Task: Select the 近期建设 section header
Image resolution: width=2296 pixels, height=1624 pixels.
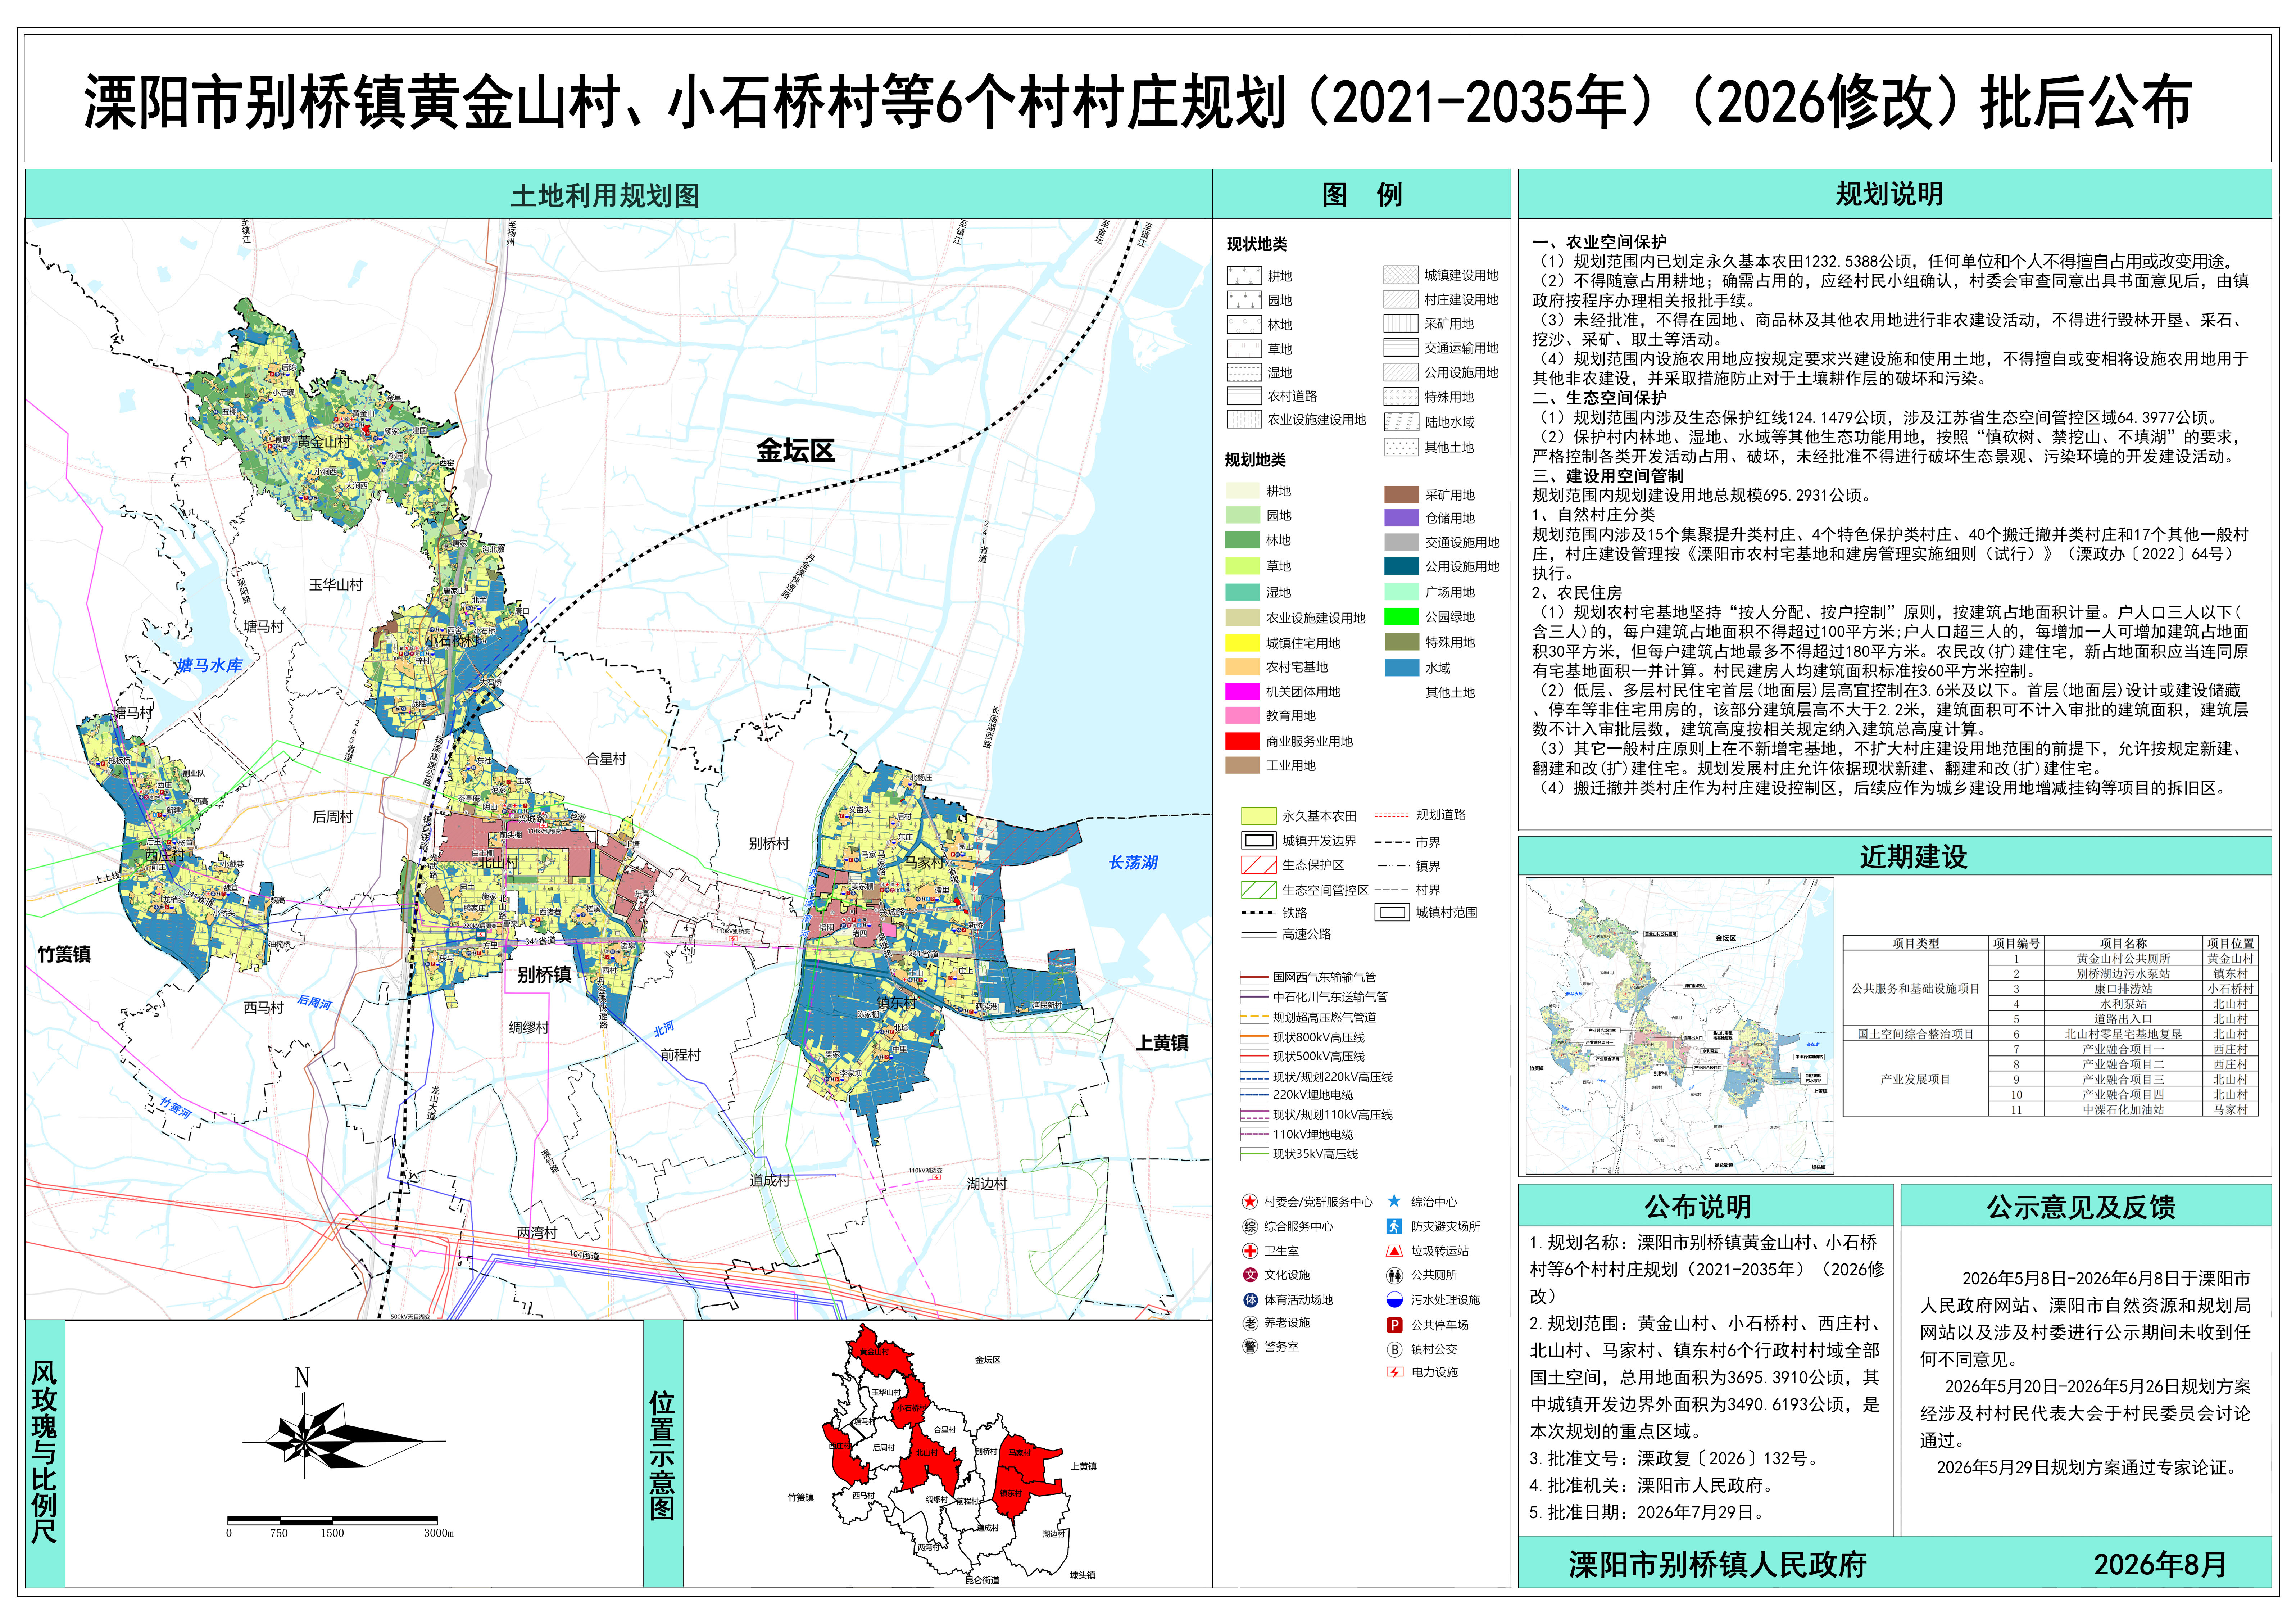Action: coord(1894,857)
